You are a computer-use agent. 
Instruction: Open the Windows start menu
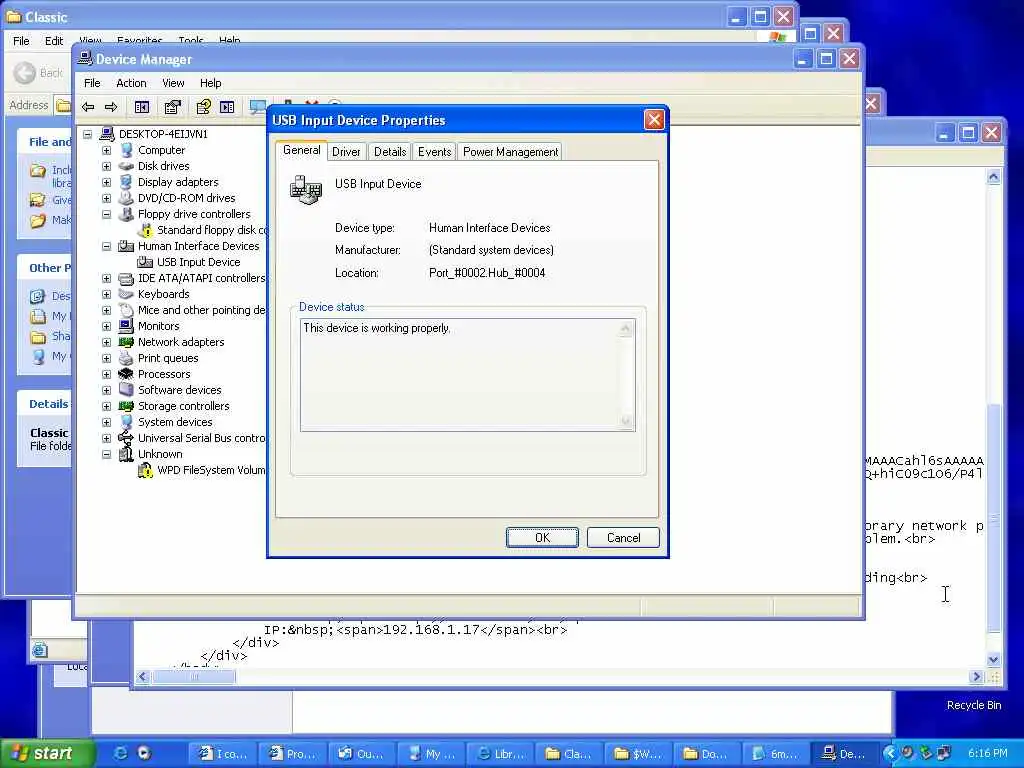click(47, 753)
